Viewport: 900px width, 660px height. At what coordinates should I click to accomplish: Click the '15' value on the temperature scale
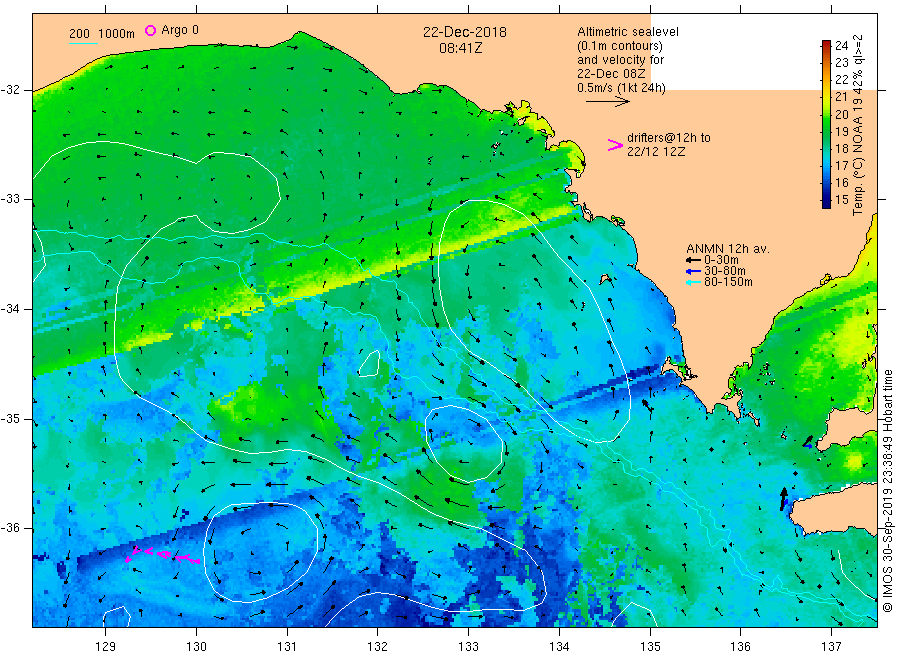841,200
